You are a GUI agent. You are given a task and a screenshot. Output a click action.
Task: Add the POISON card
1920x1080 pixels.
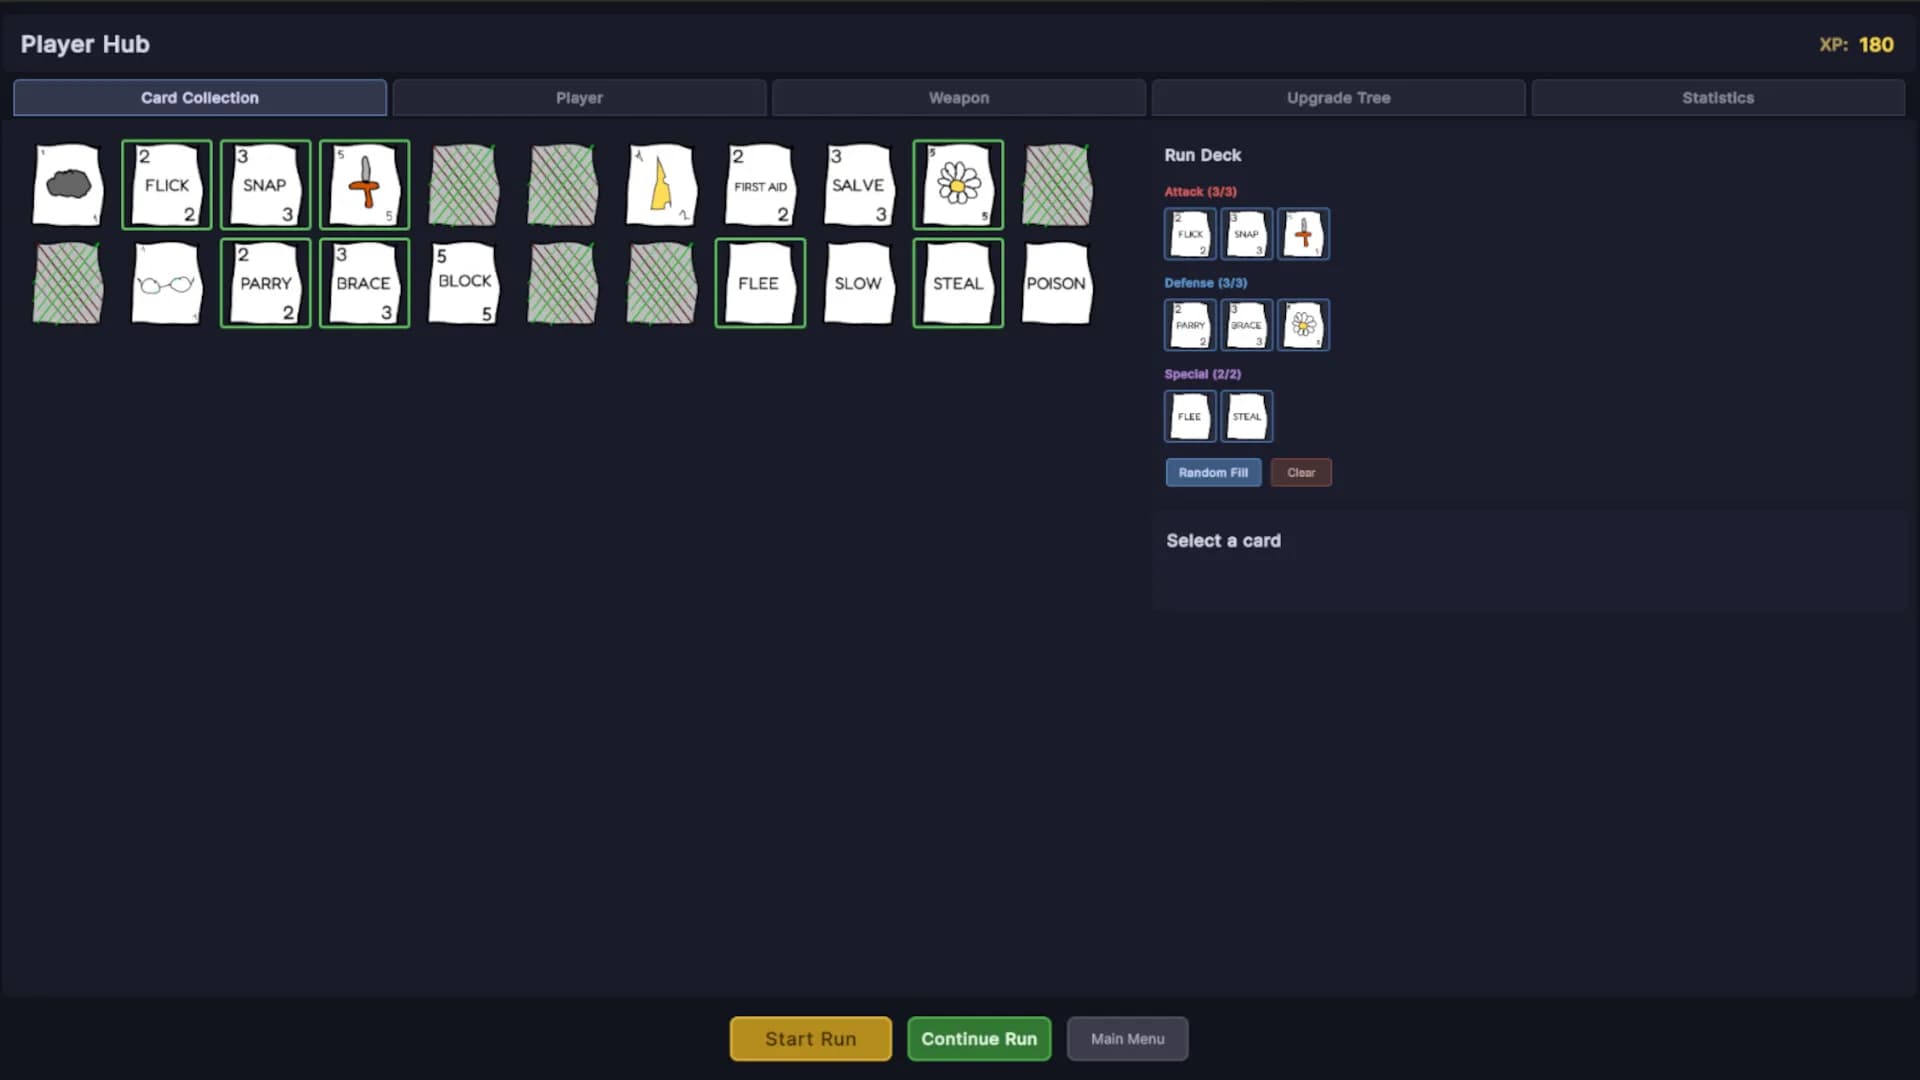pyautogui.click(x=1057, y=283)
